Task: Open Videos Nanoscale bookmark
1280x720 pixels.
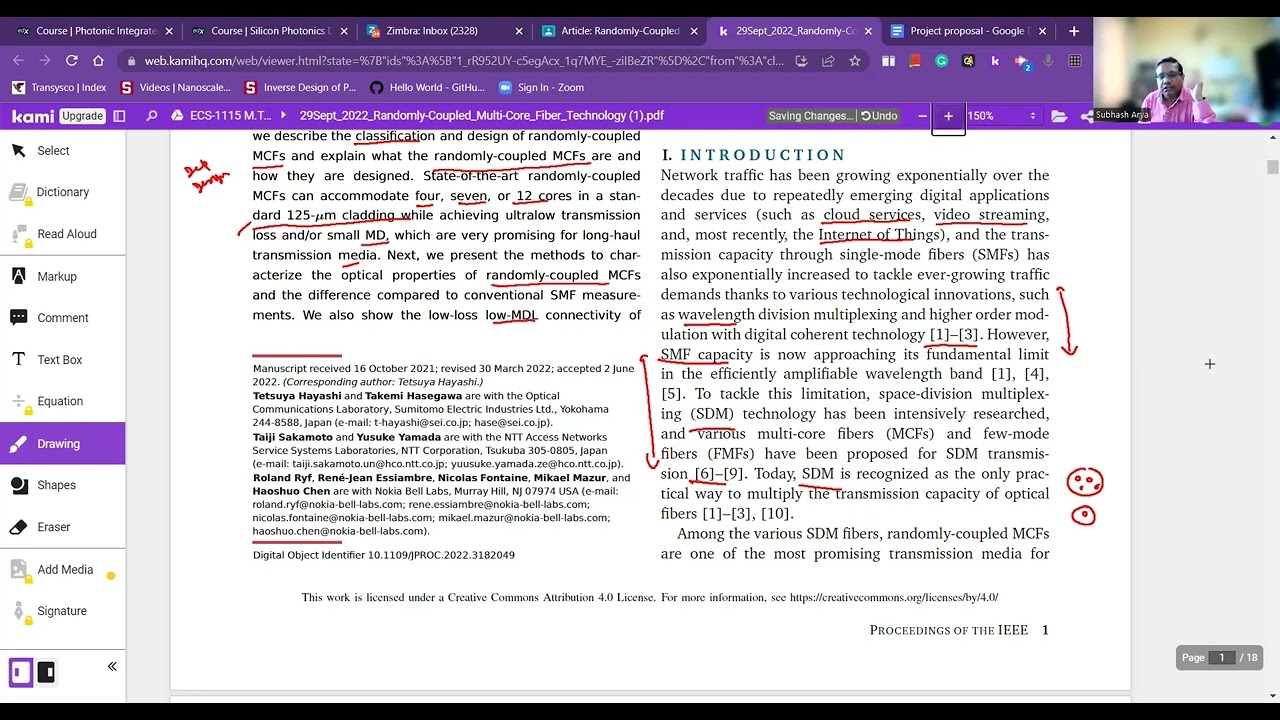Action: pos(175,88)
